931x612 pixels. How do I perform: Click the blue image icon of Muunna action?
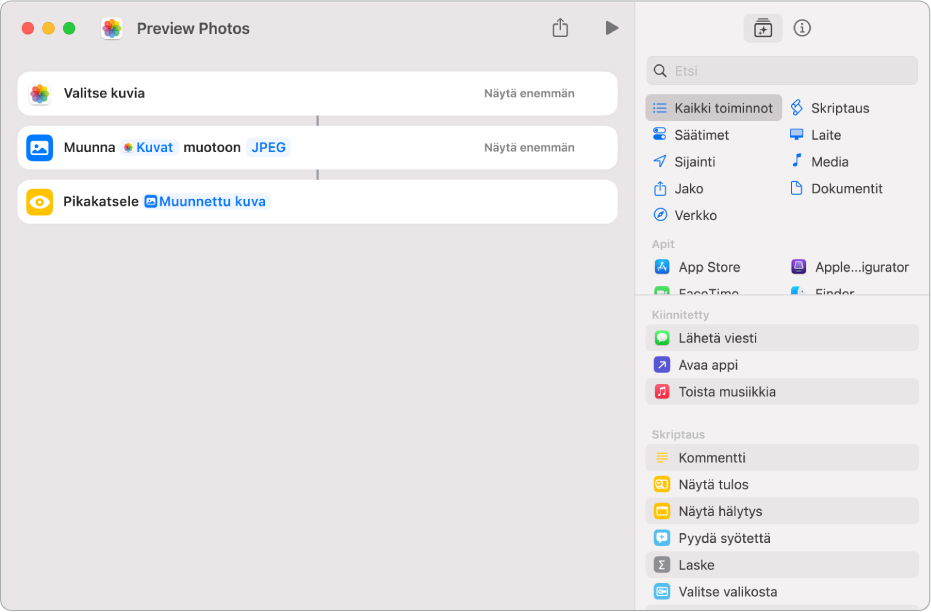pos(40,148)
